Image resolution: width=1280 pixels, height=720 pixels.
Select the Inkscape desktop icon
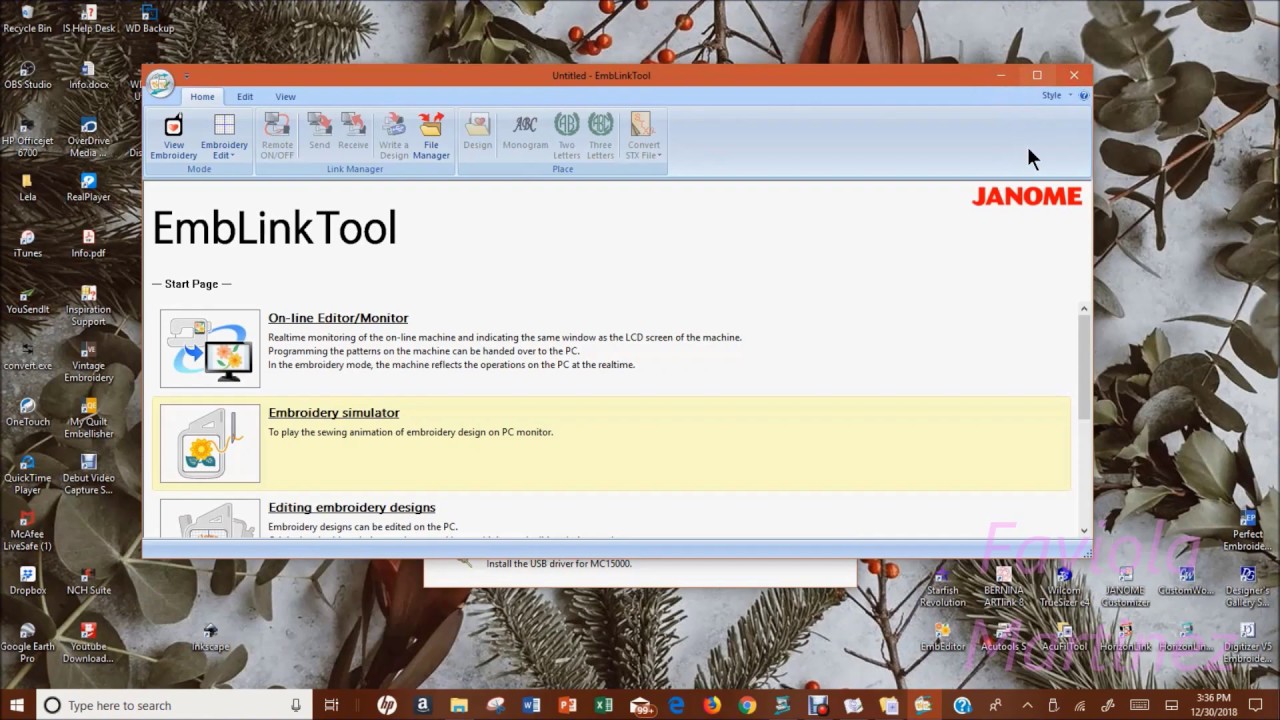coord(210,637)
